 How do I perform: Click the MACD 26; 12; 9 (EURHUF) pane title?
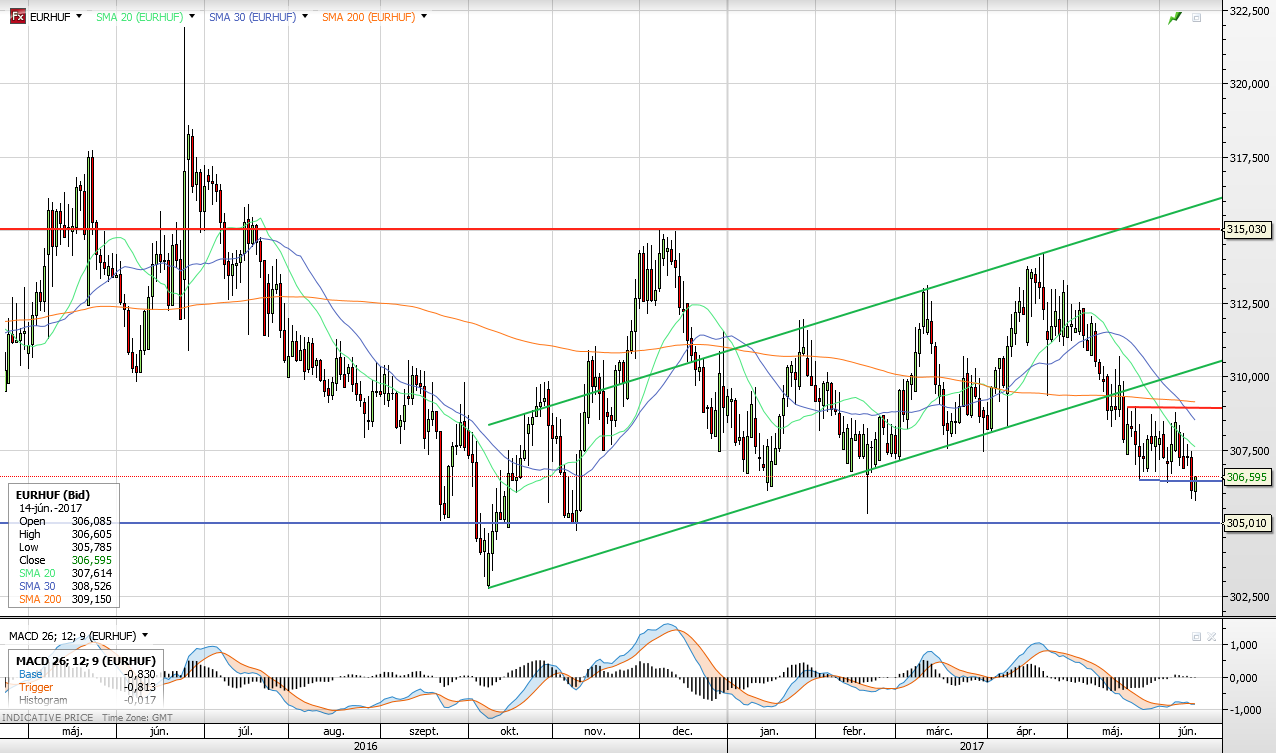pos(73,635)
